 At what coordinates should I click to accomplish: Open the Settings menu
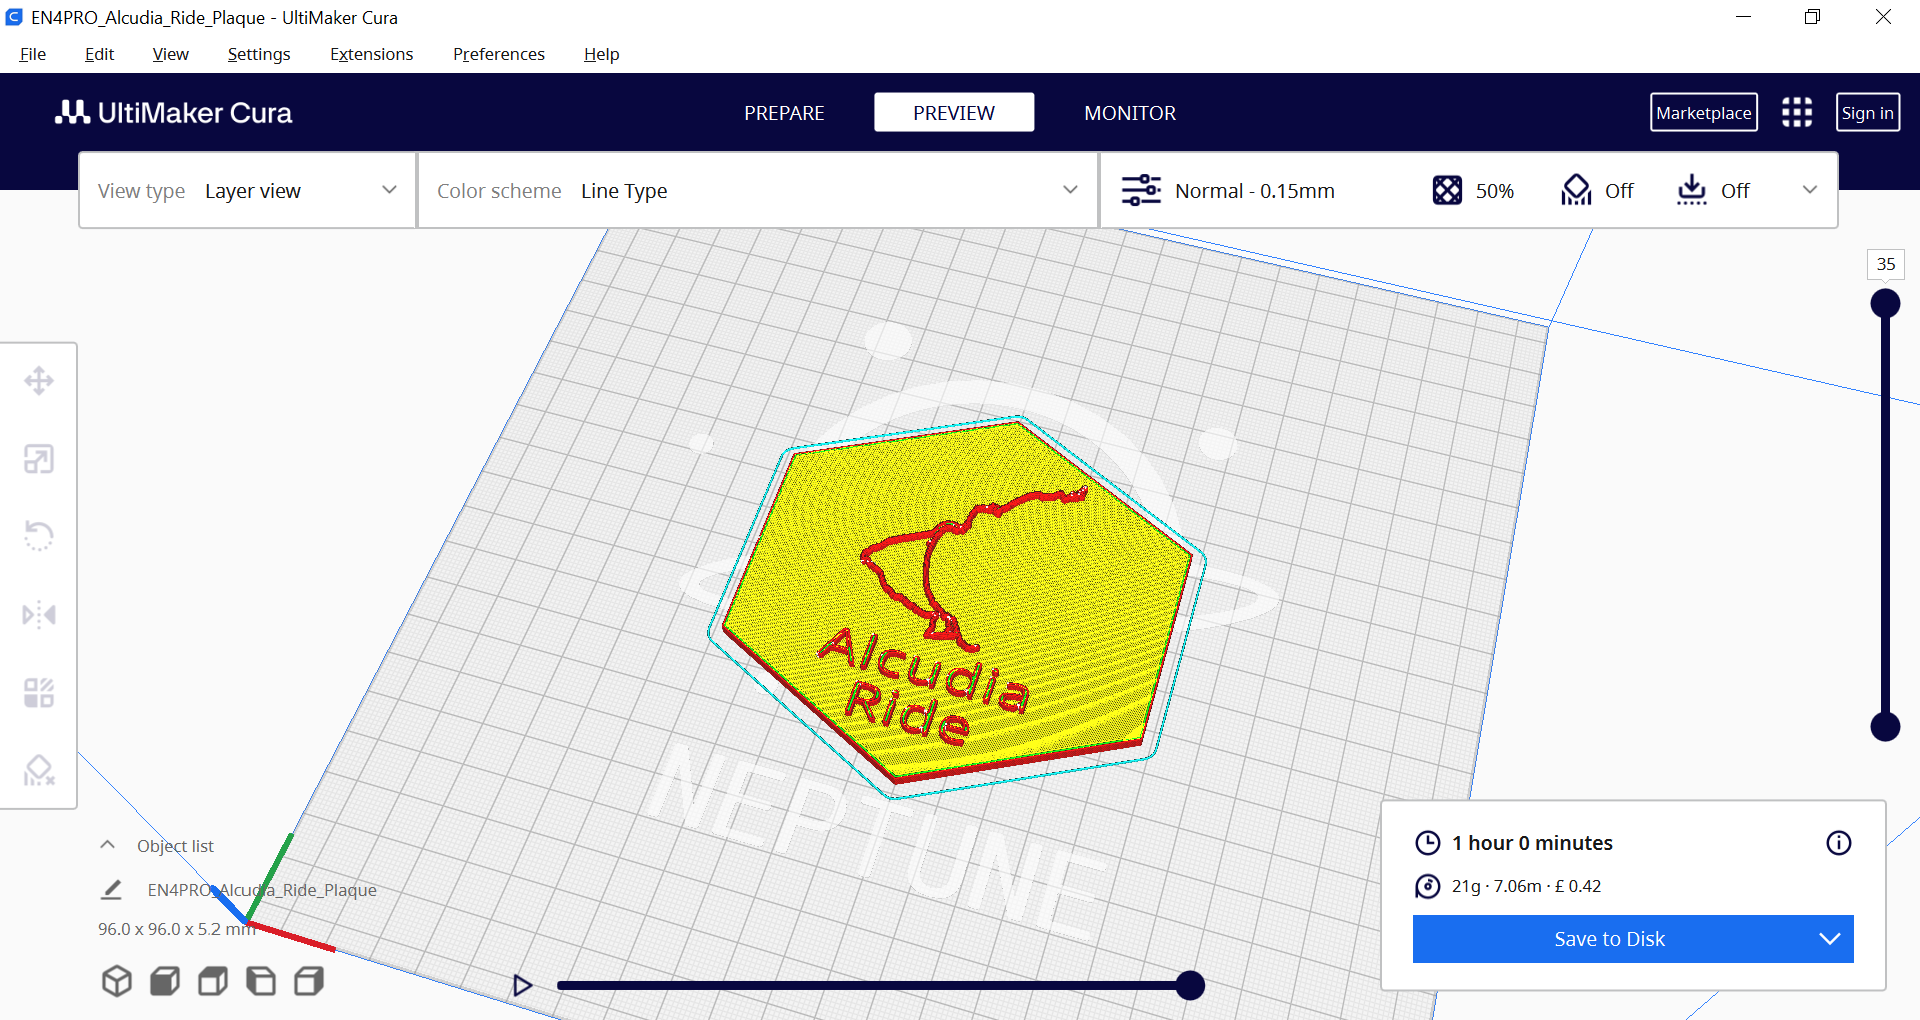(259, 54)
